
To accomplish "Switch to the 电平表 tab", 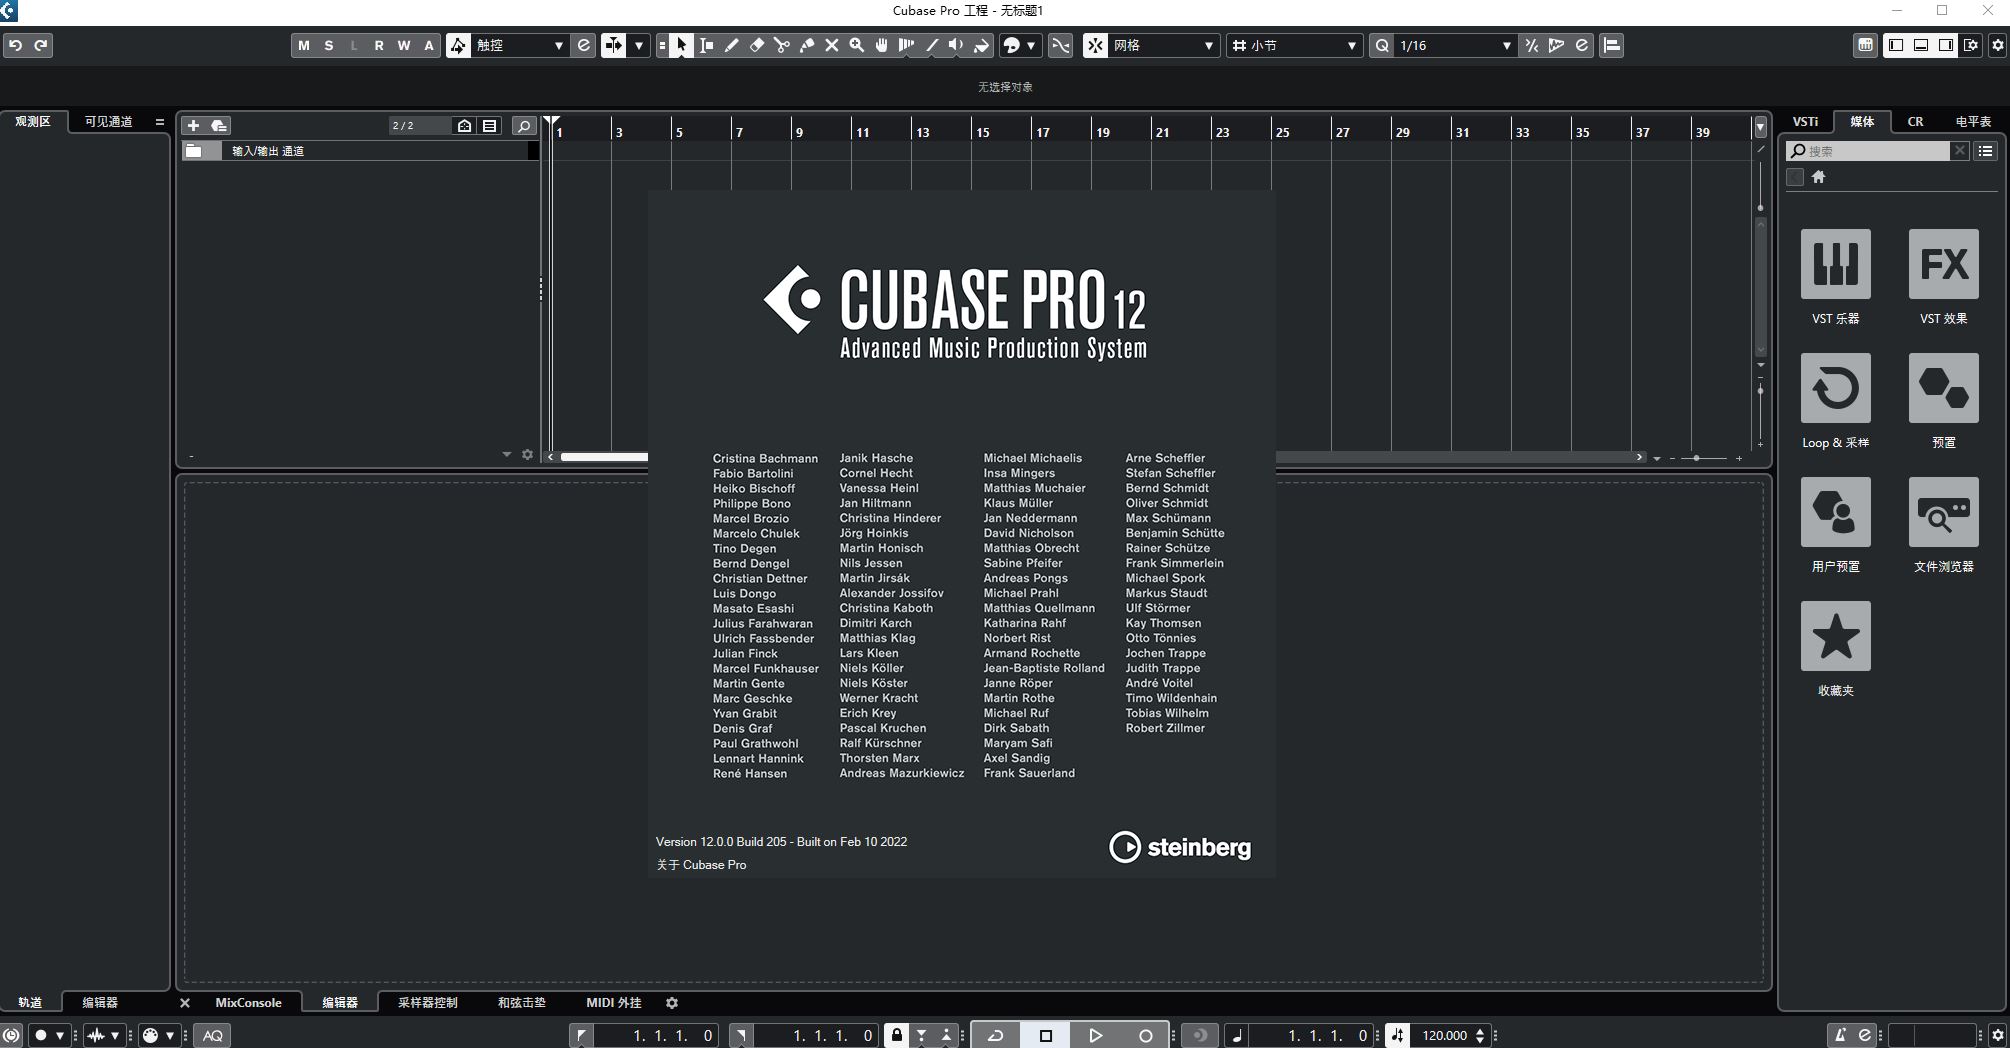I will (1973, 121).
